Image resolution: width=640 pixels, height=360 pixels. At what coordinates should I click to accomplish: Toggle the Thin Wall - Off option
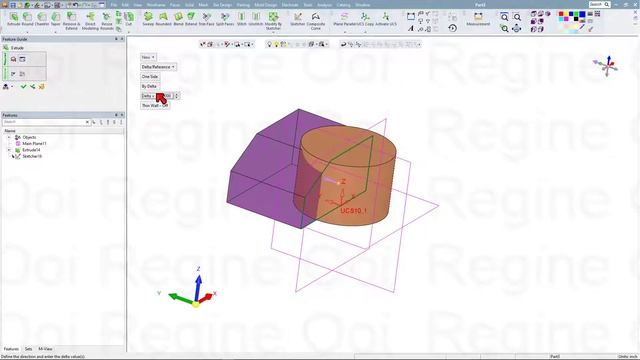coord(155,105)
